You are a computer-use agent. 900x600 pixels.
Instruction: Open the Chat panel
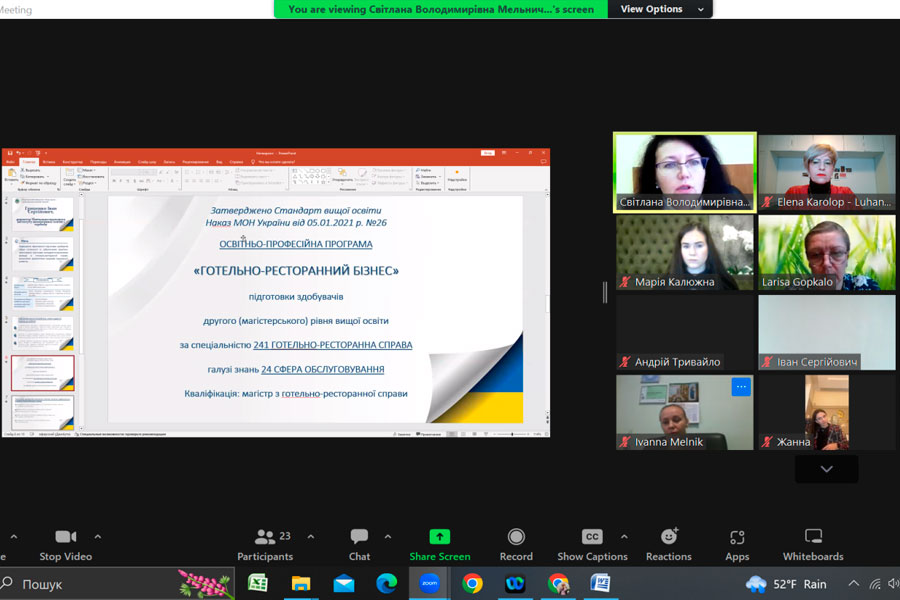[x=359, y=538]
